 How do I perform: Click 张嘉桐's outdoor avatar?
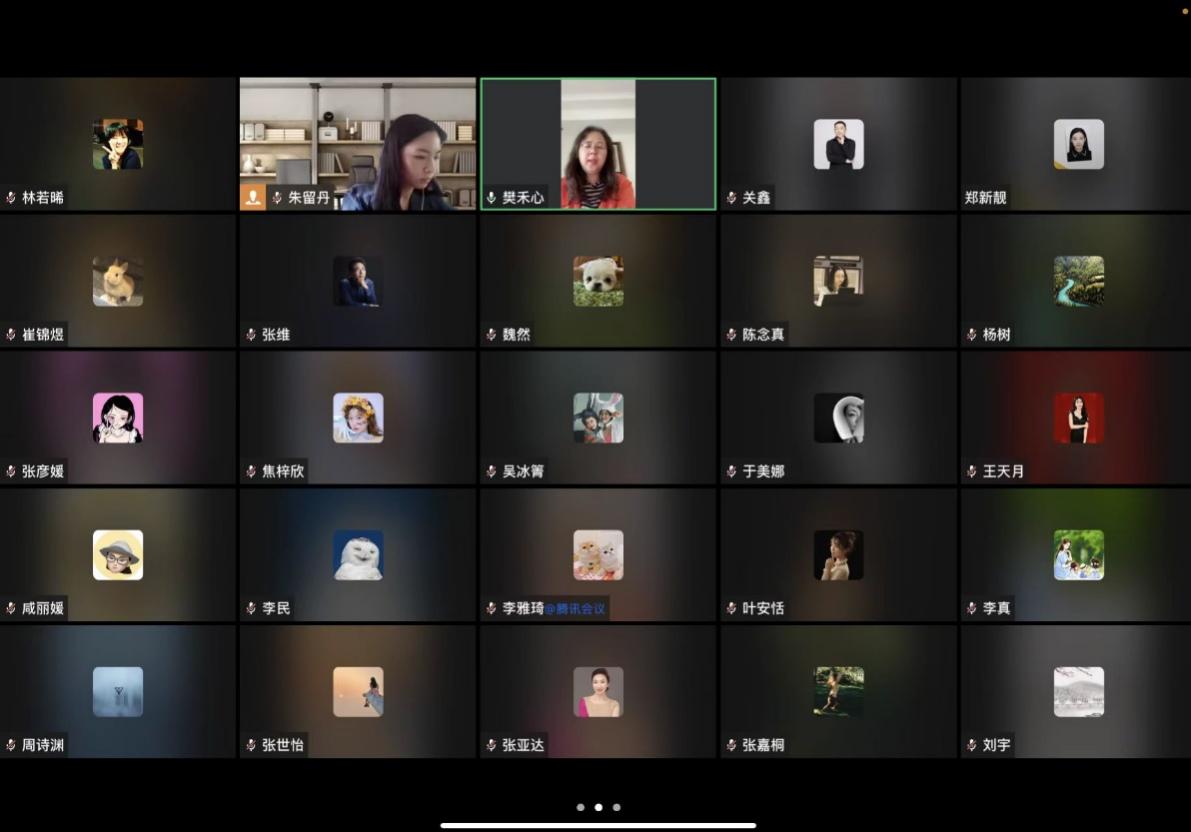(839, 691)
